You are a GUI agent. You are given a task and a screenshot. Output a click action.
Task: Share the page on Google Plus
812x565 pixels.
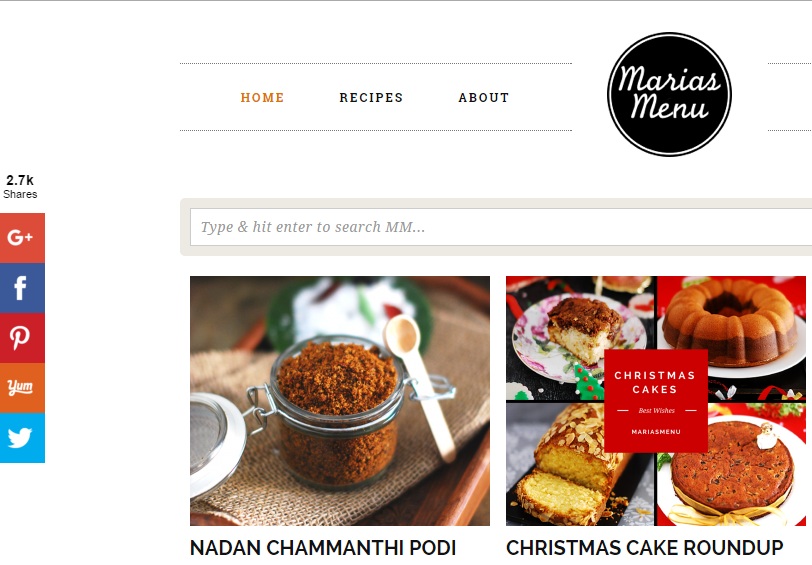[22, 238]
